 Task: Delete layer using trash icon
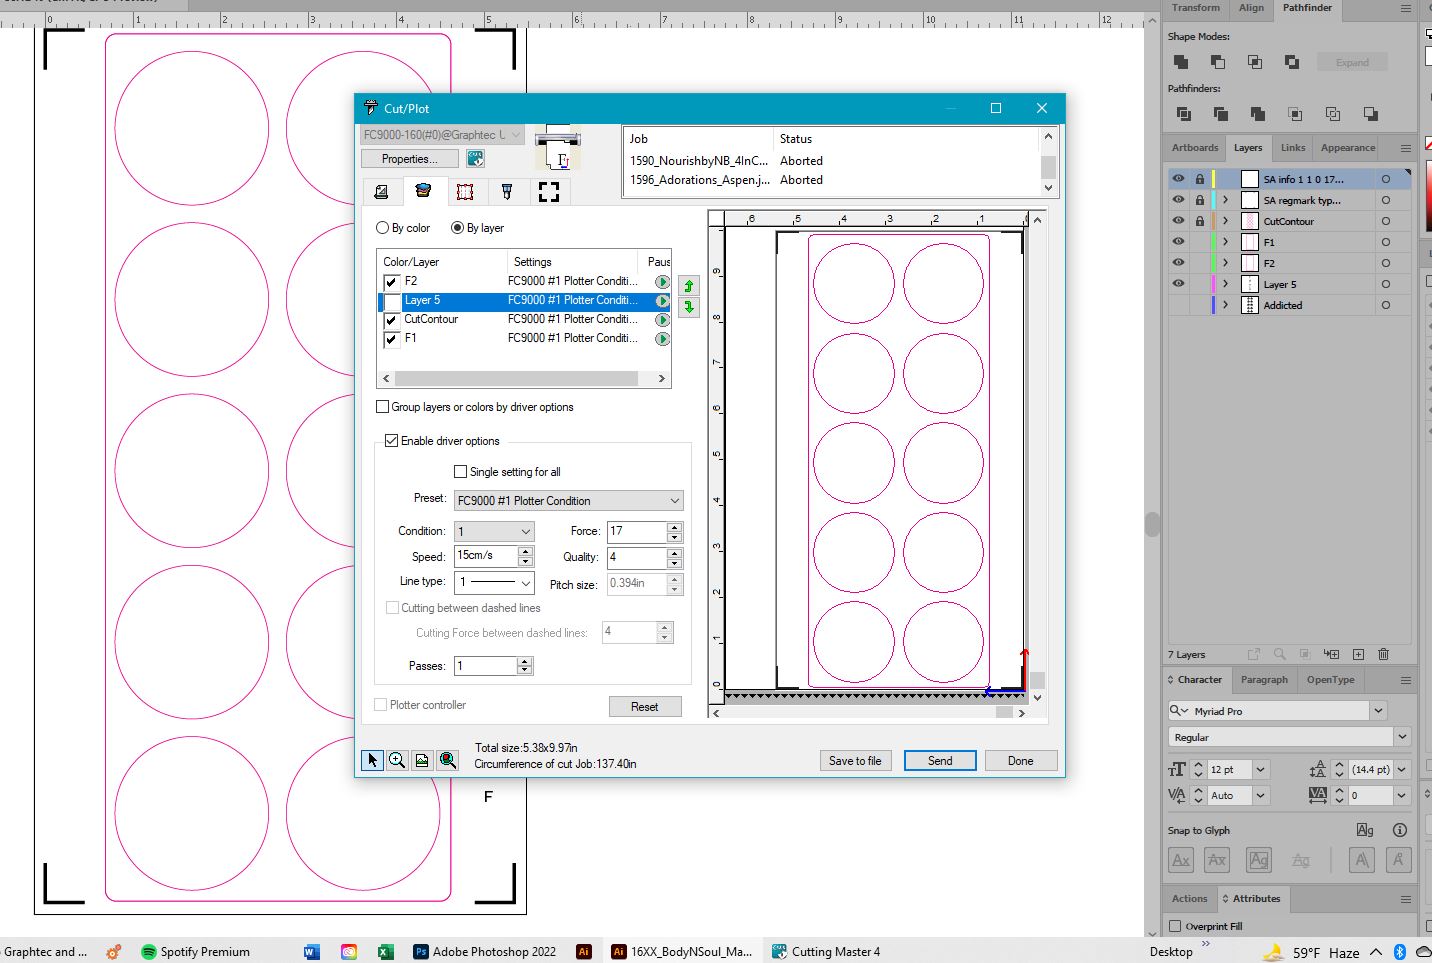[x=1384, y=654]
